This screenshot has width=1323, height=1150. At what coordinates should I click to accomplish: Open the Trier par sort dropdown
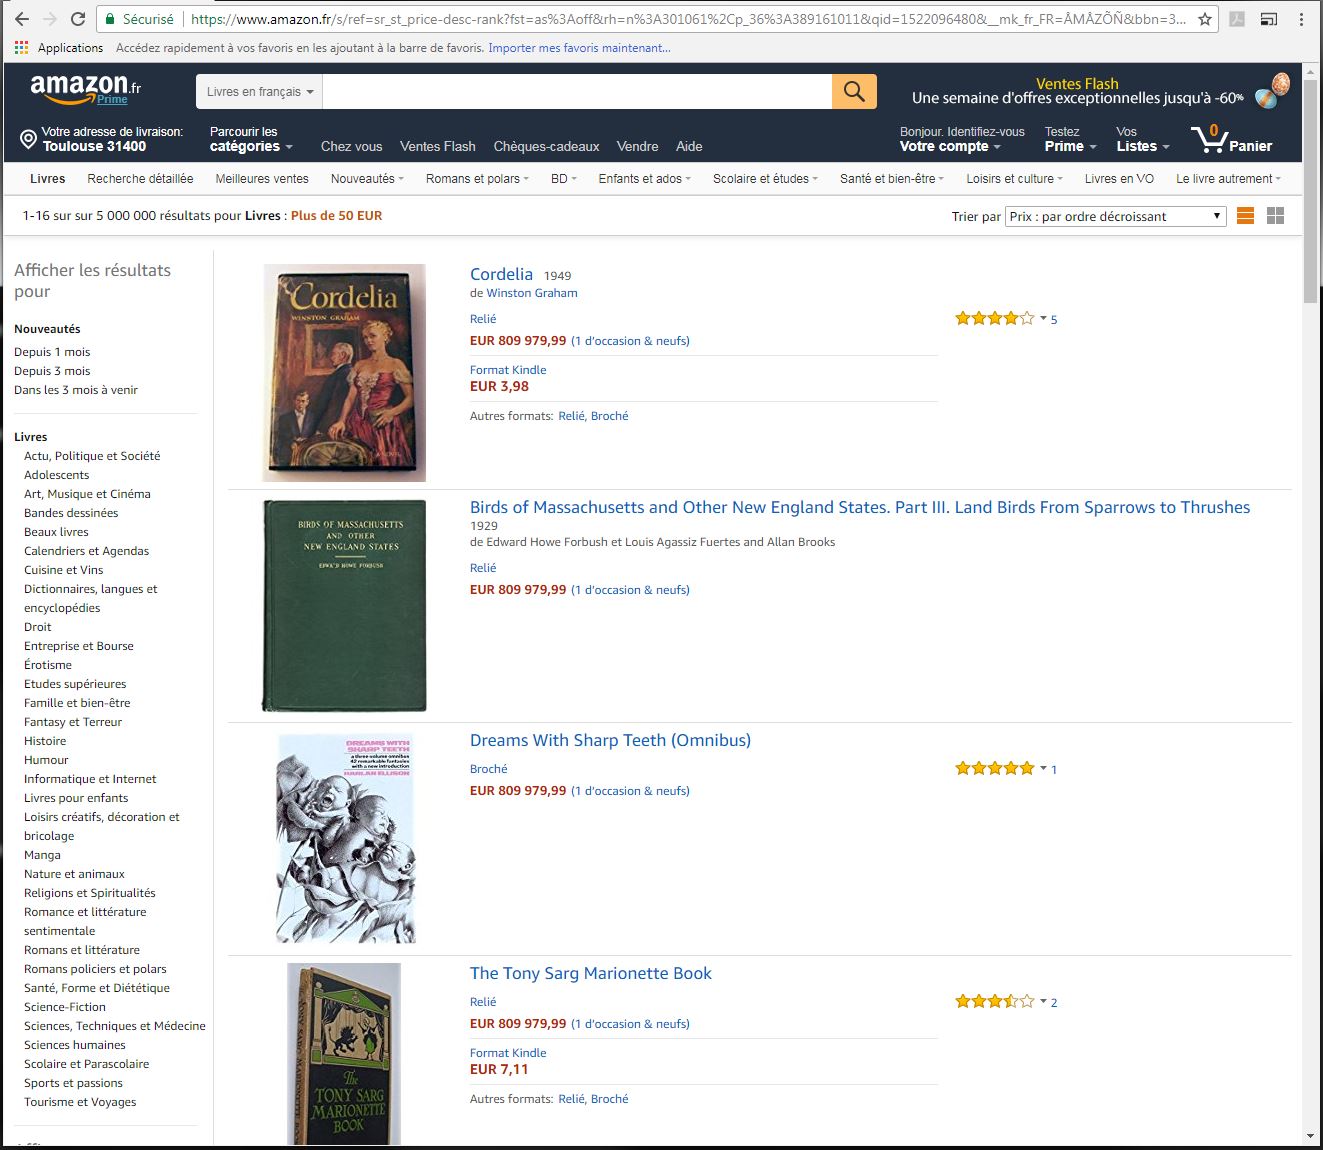[1115, 216]
